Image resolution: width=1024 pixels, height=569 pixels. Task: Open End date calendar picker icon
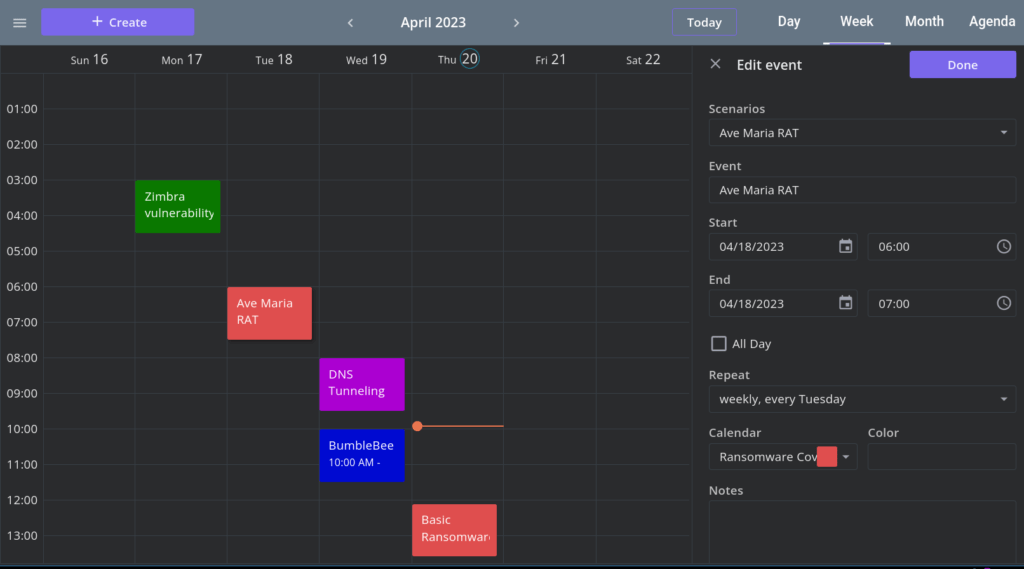[845, 303]
